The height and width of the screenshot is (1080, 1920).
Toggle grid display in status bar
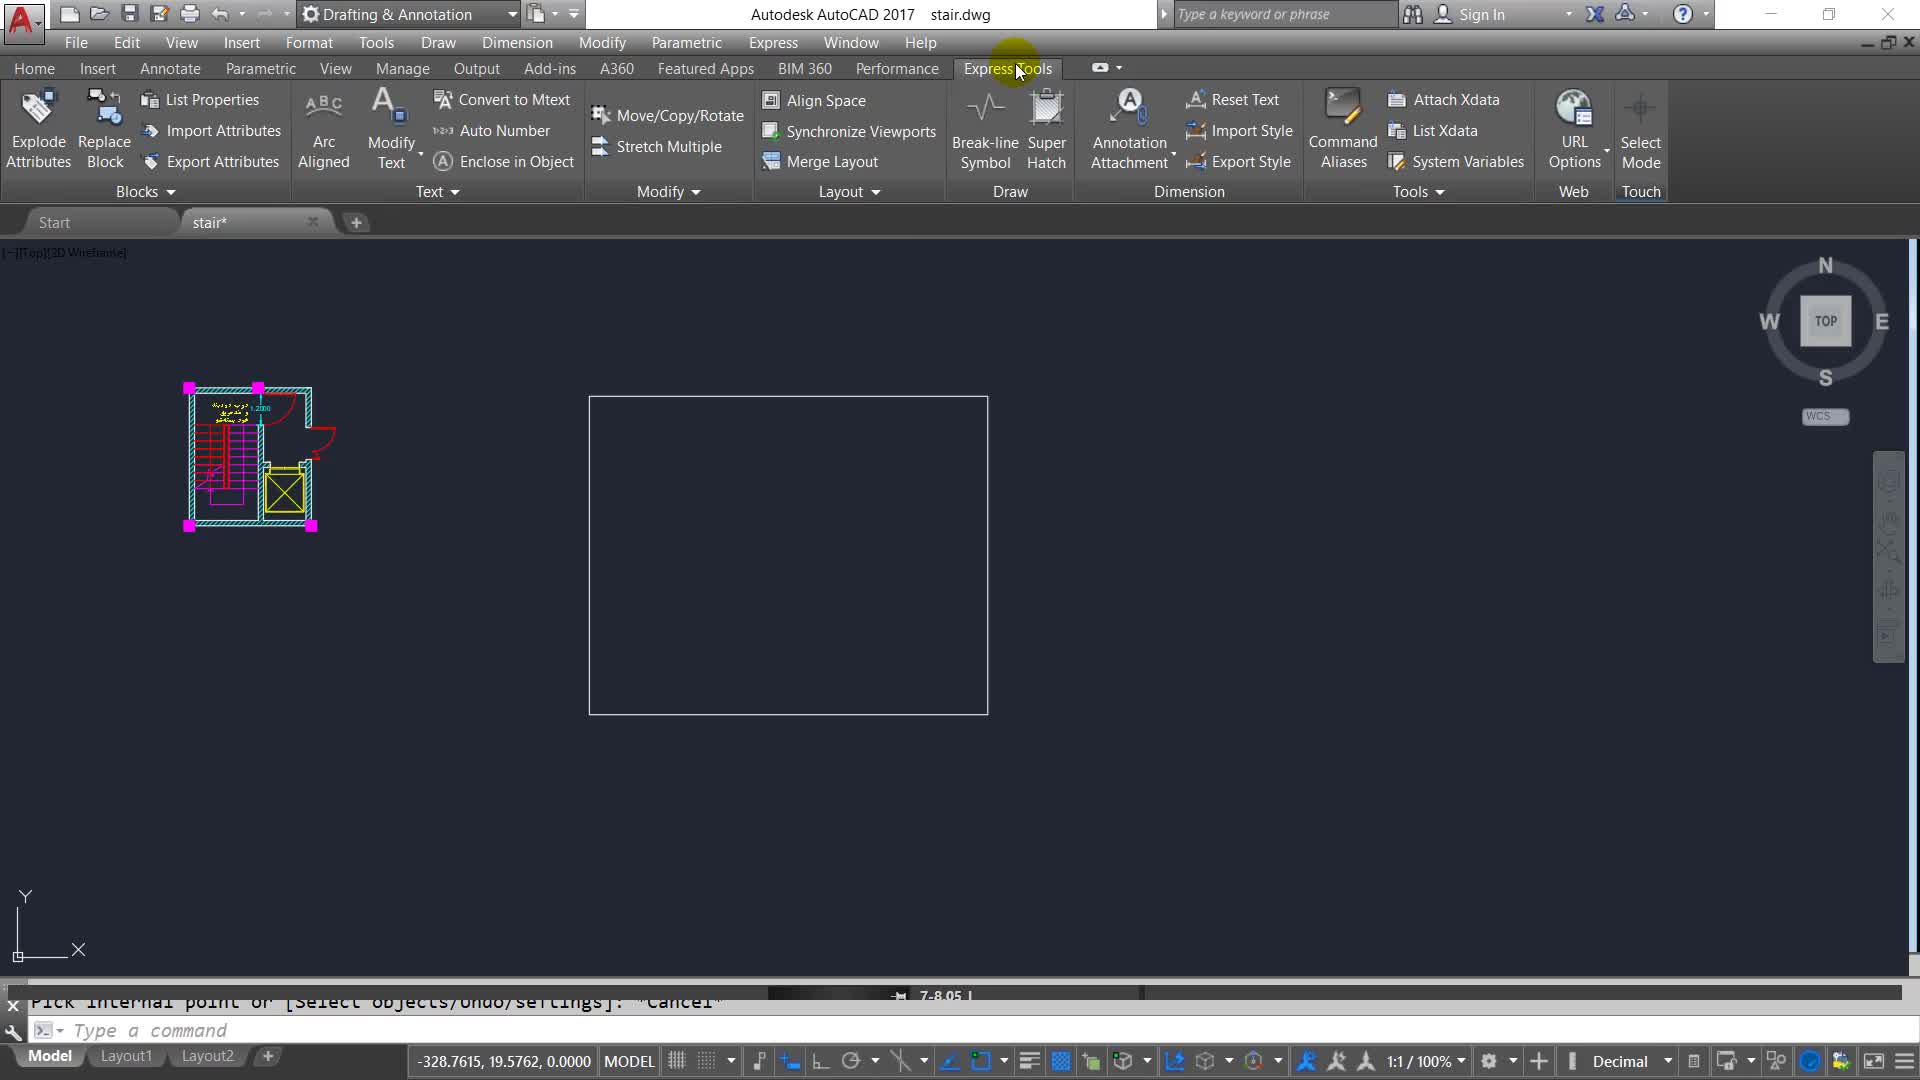[677, 1061]
